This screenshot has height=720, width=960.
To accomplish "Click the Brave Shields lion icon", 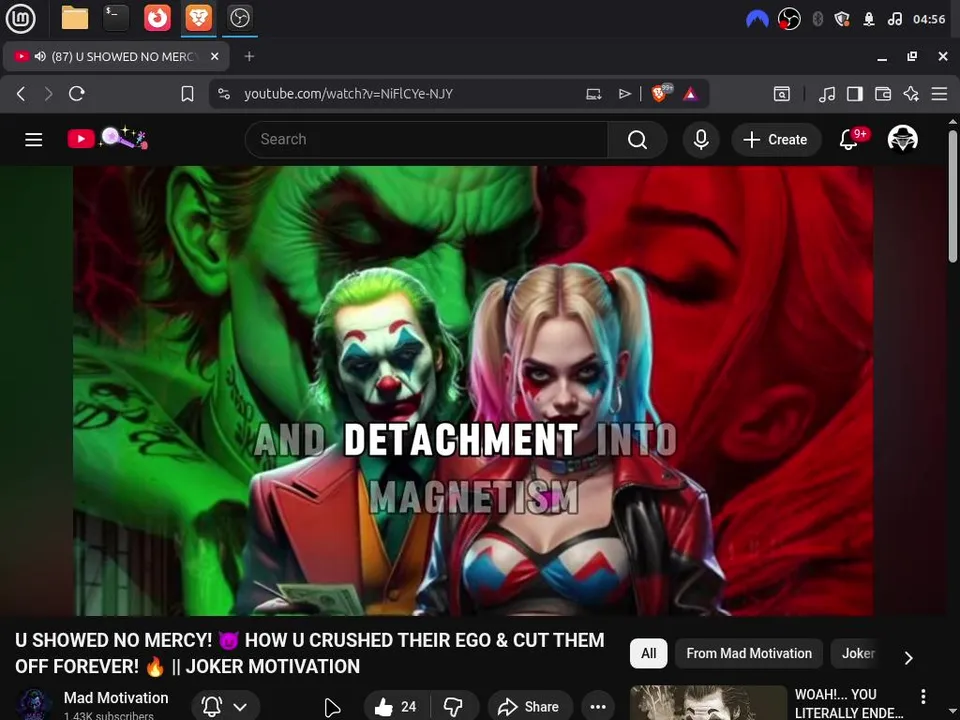I will pyautogui.click(x=660, y=93).
